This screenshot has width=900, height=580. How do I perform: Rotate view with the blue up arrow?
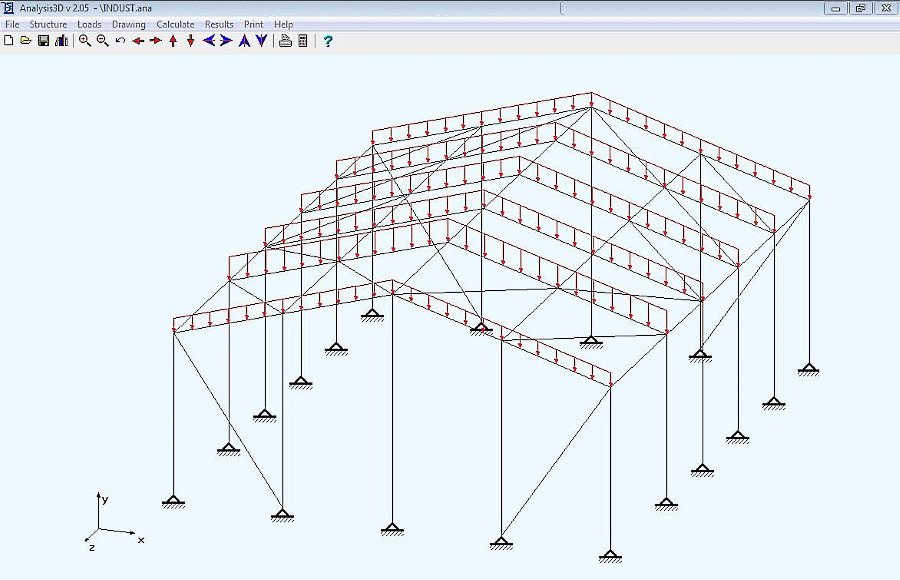[244, 41]
